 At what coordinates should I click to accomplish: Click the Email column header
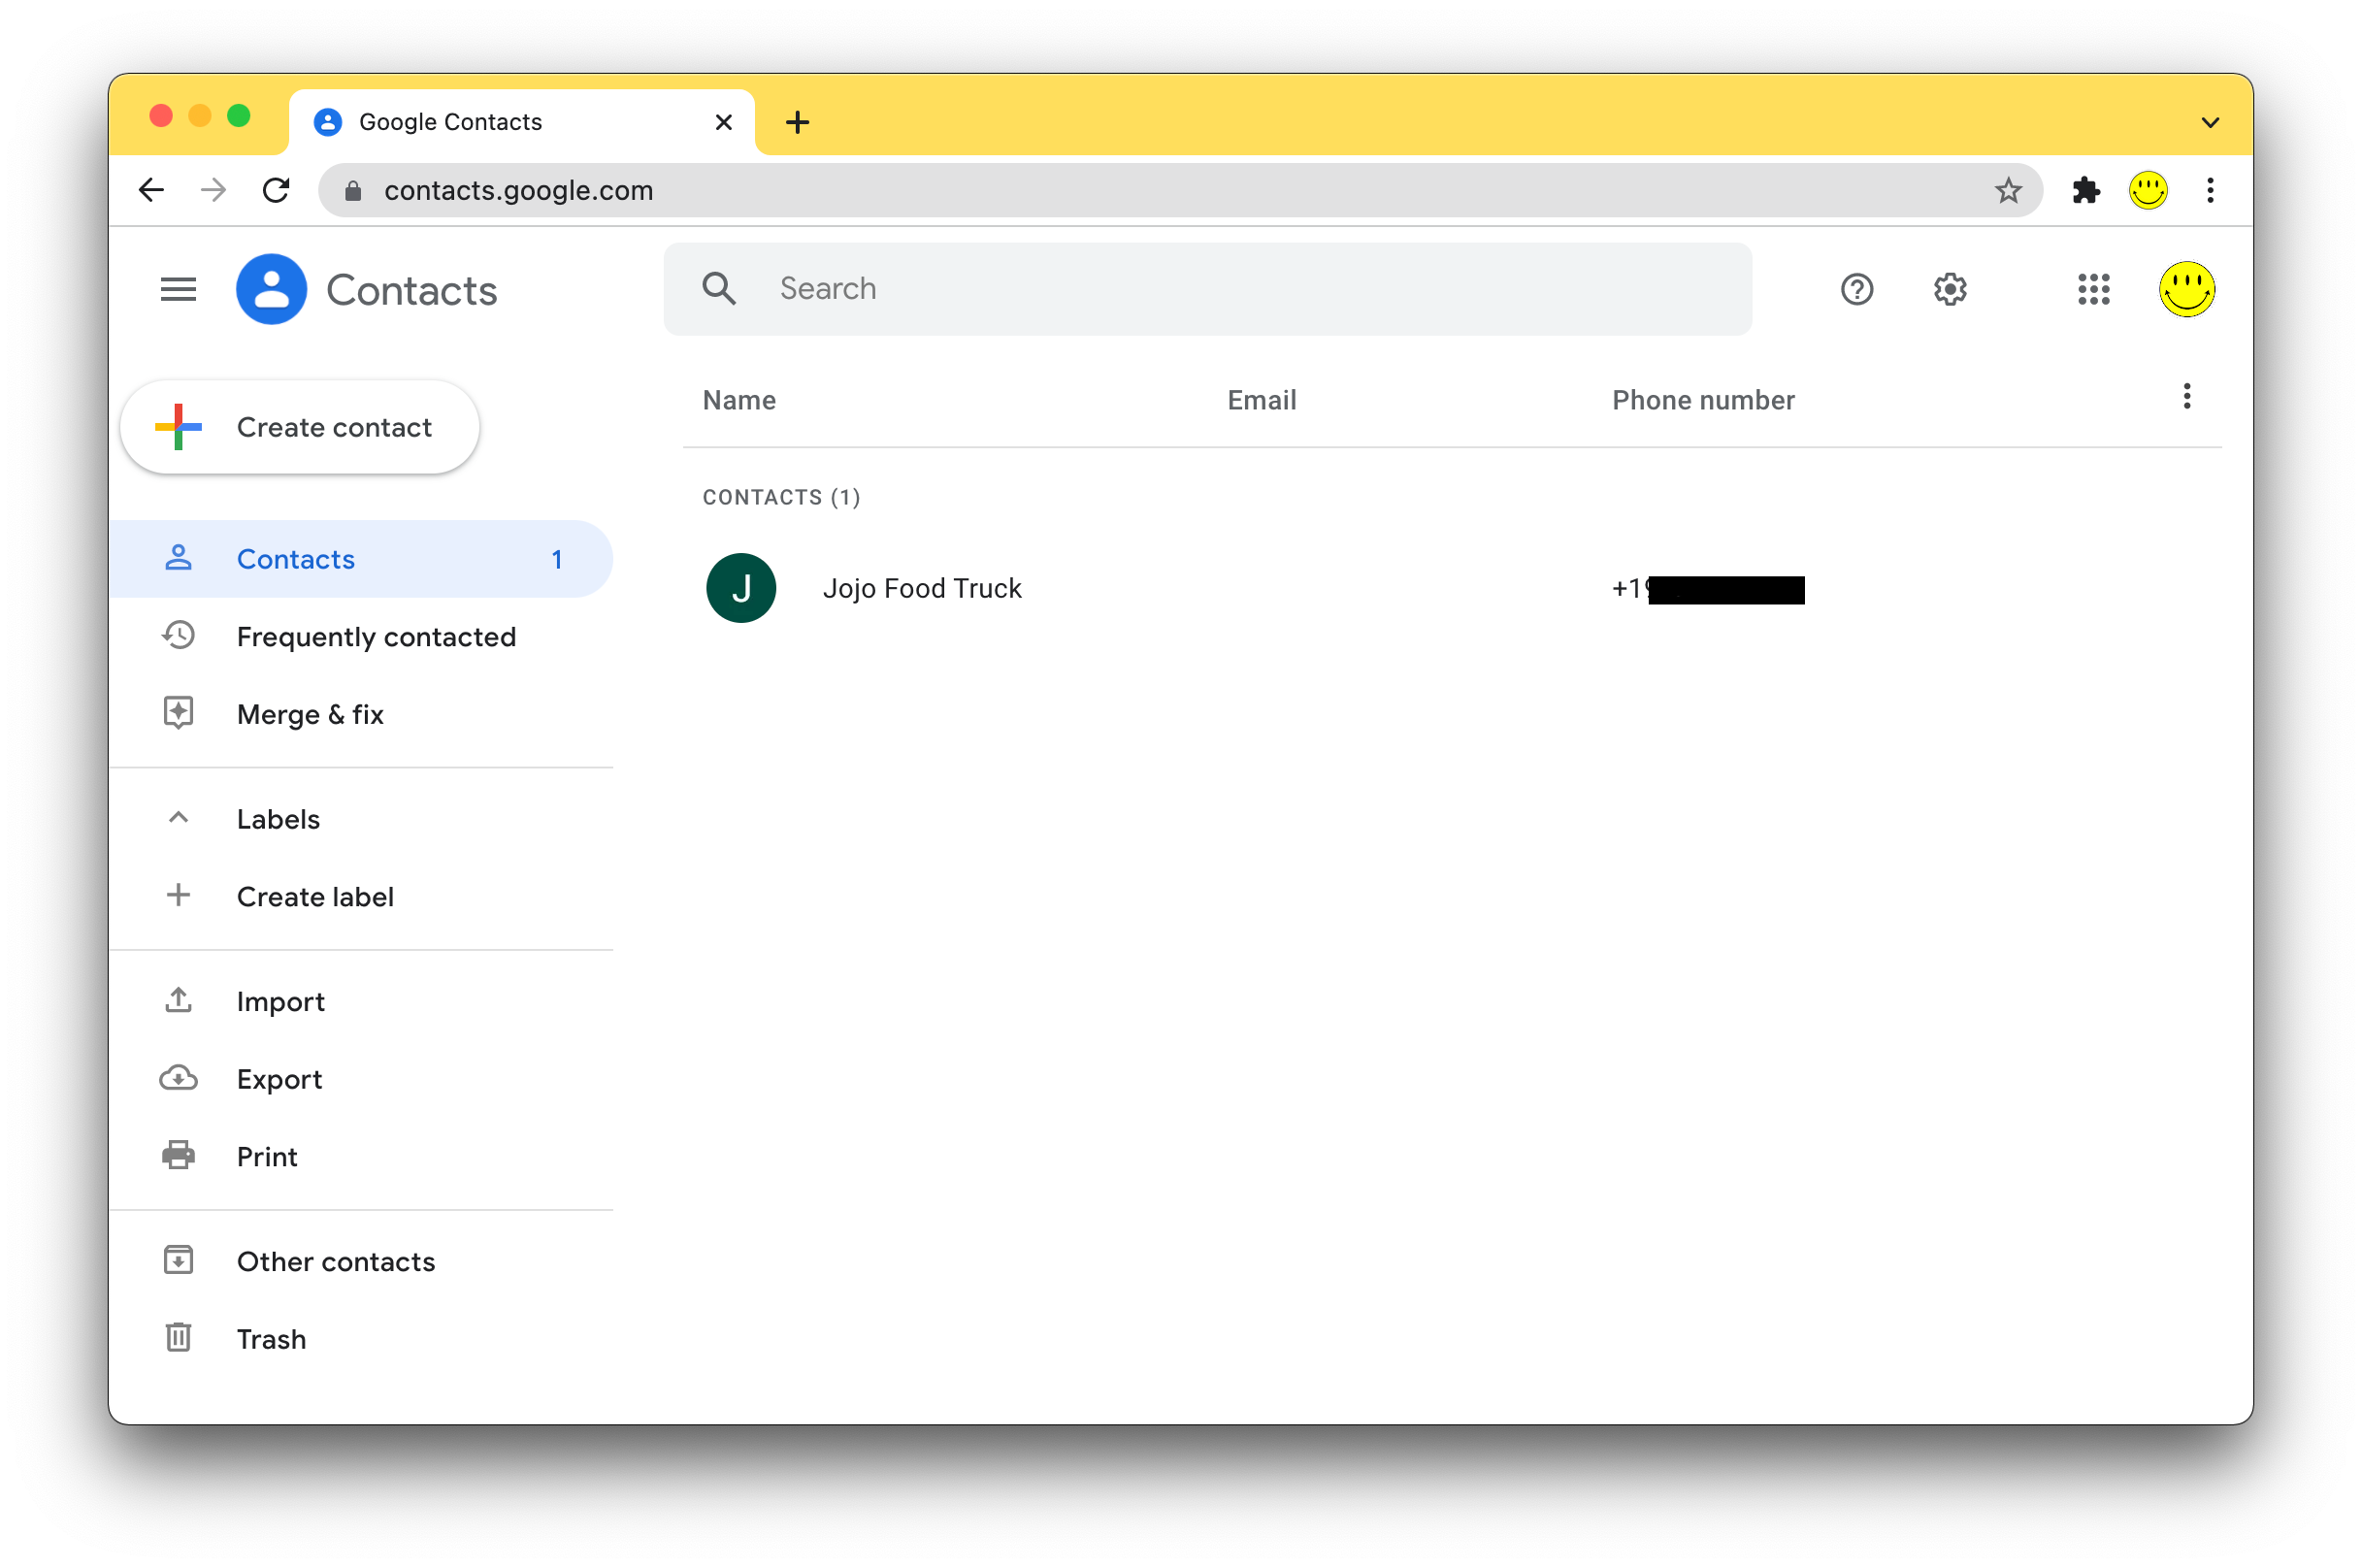(x=1262, y=400)
